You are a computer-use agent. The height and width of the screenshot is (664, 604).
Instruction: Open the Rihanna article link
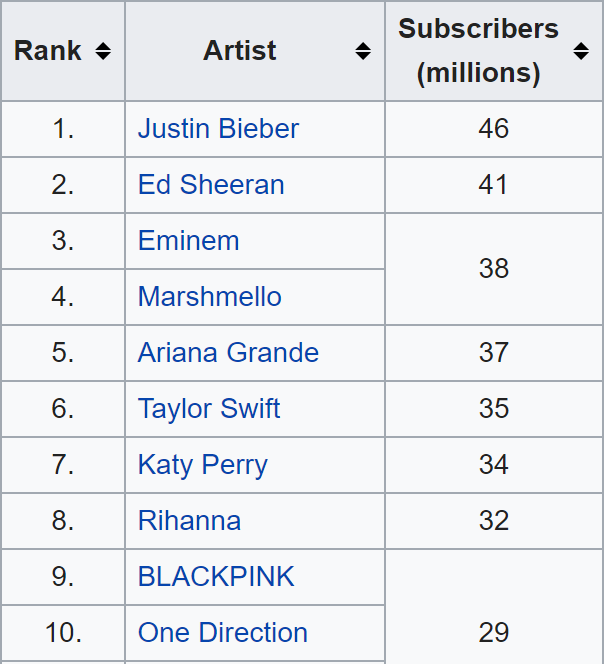tap(189, 520)
